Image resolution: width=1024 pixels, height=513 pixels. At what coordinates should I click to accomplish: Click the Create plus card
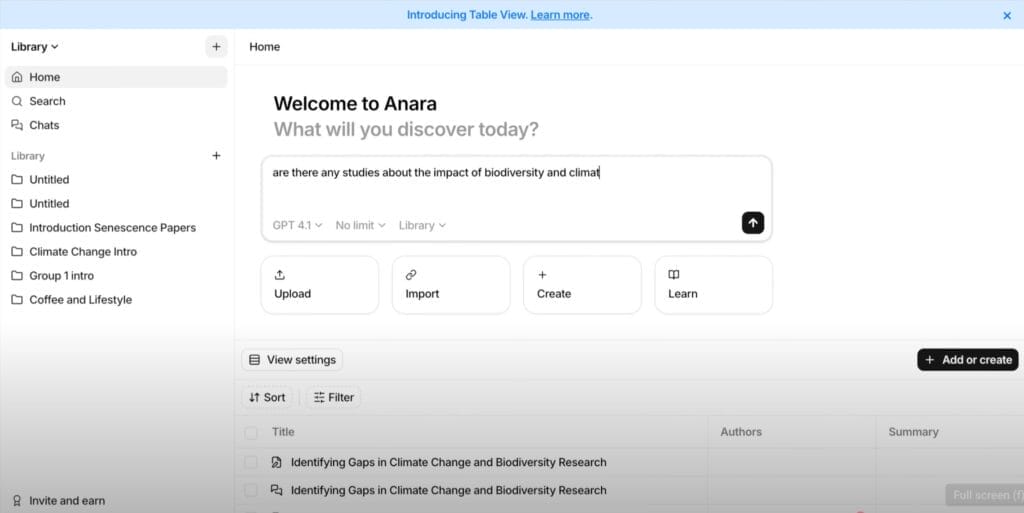pyautogui.click(x=582, y=285)
